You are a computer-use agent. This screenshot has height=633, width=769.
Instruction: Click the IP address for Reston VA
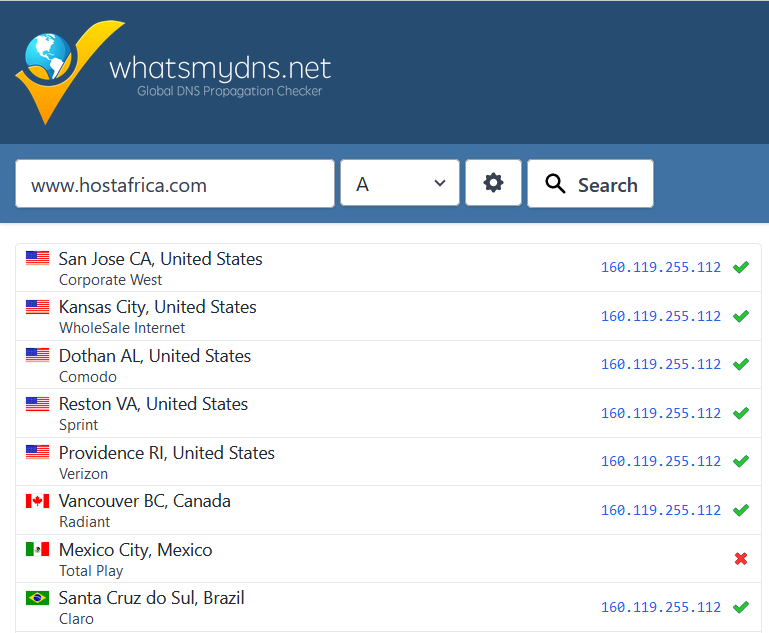[660, 413]
